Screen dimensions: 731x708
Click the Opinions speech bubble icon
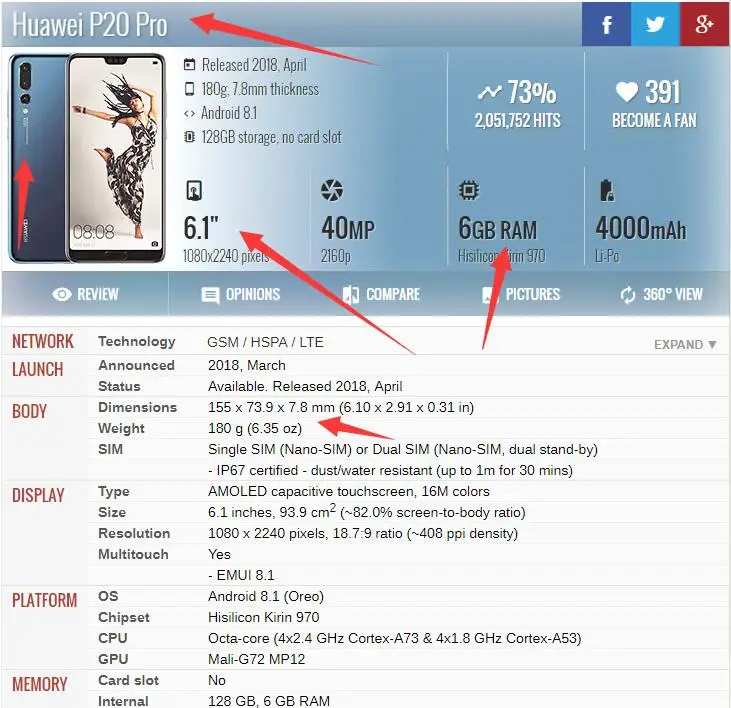pos(210,295)
